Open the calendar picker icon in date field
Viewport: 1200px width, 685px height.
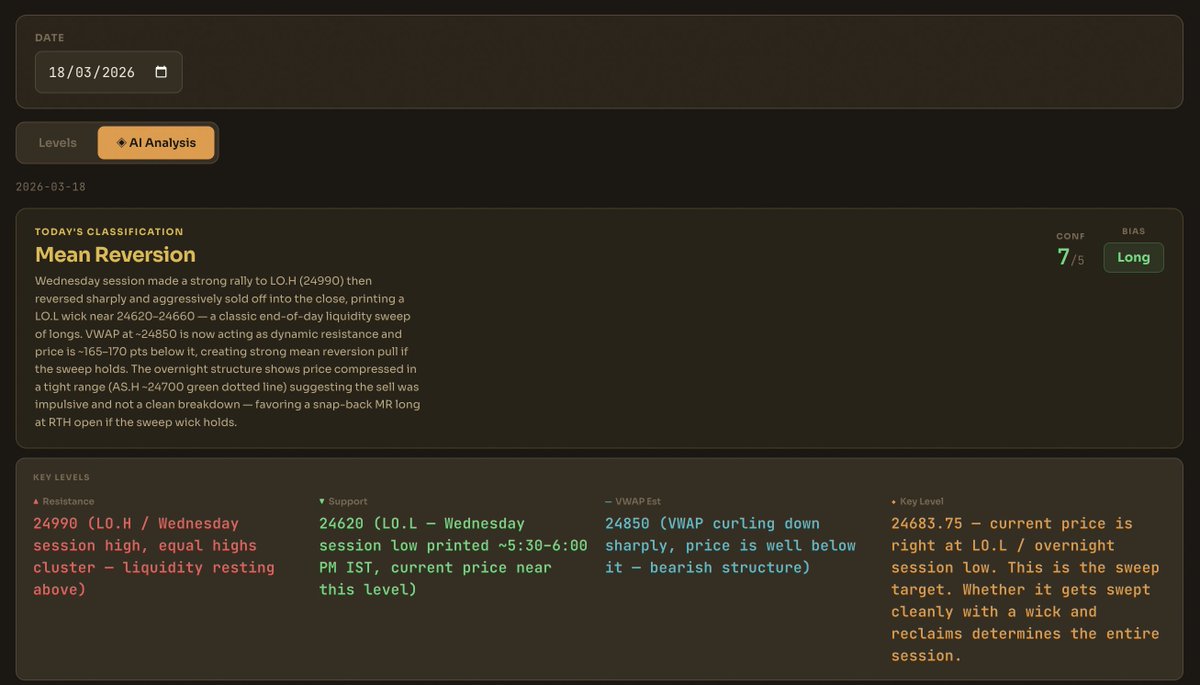pyautogui.click(x=162, y=72)
